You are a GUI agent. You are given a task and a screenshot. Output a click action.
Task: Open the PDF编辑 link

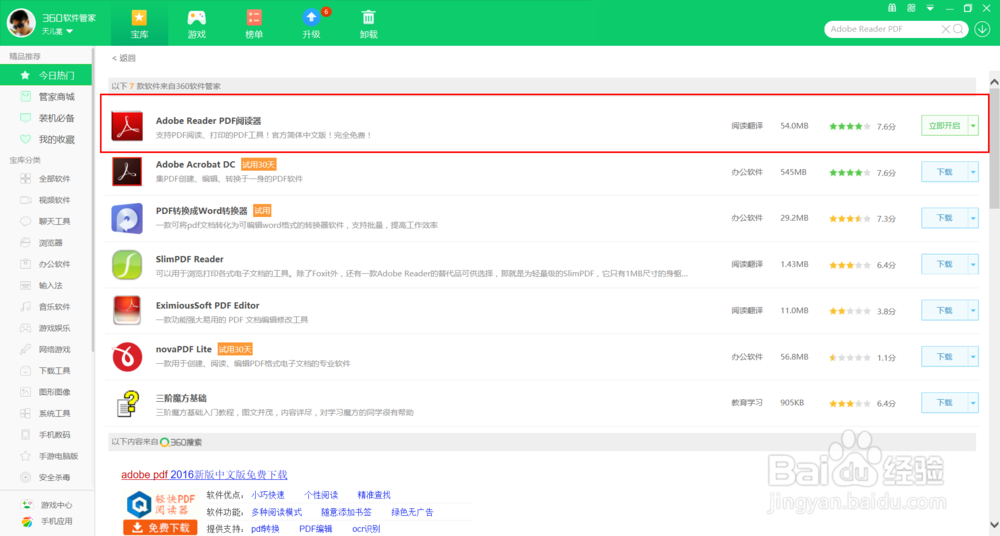point(316,529)
